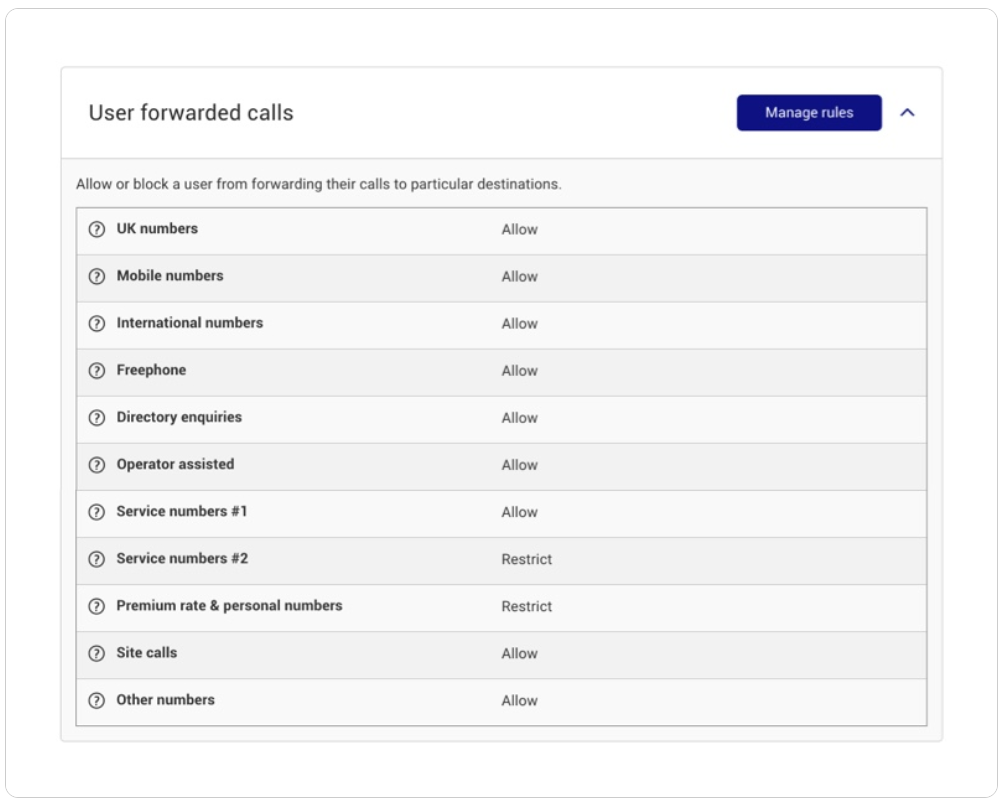This screenshot has width=1006, height=805.
Task: Select the Service numbers #2 label
Action: coord(182,559)
